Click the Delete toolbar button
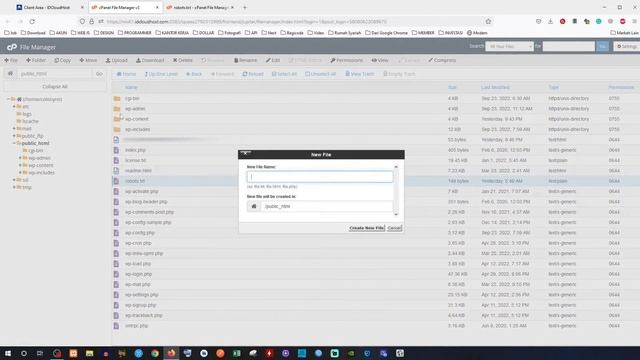This screenshot has width=640, height=360. [182, 60]
